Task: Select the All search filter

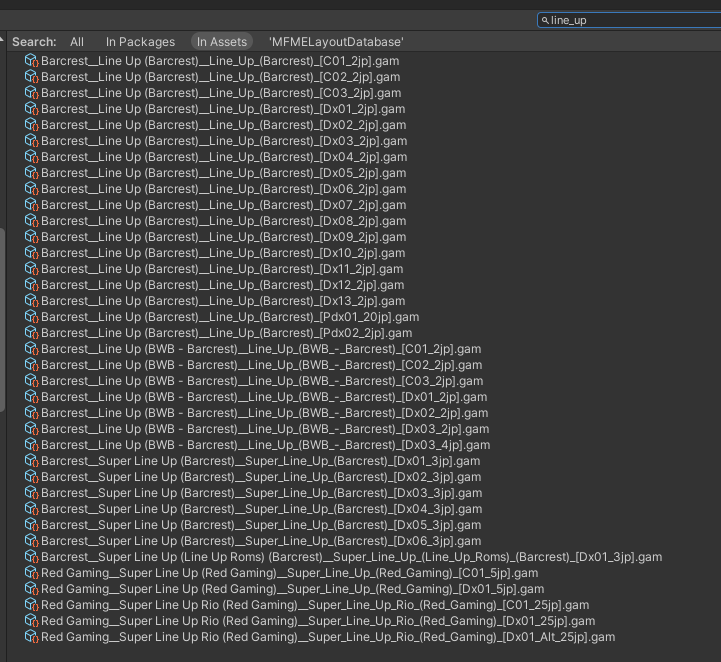Action: [77, 42]
